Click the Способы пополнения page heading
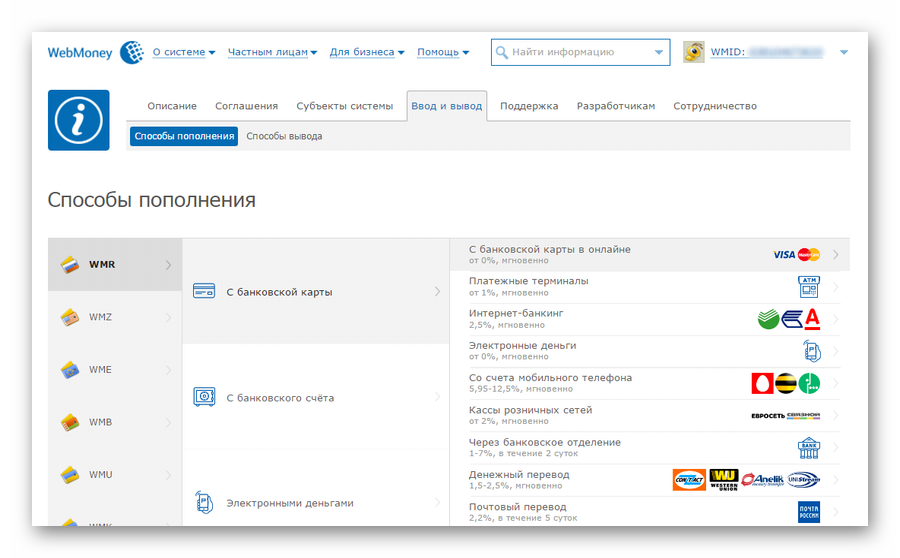Image resolution: width=900 pixels, height=558 pixels. [x=152, y=200]
